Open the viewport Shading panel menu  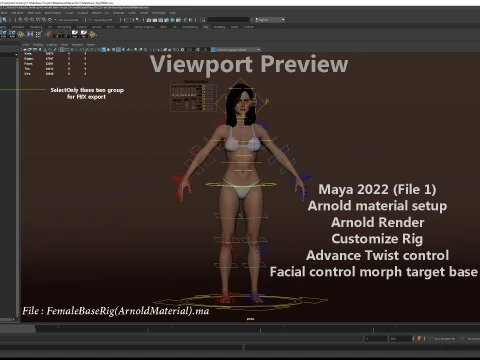pos(38,44)
